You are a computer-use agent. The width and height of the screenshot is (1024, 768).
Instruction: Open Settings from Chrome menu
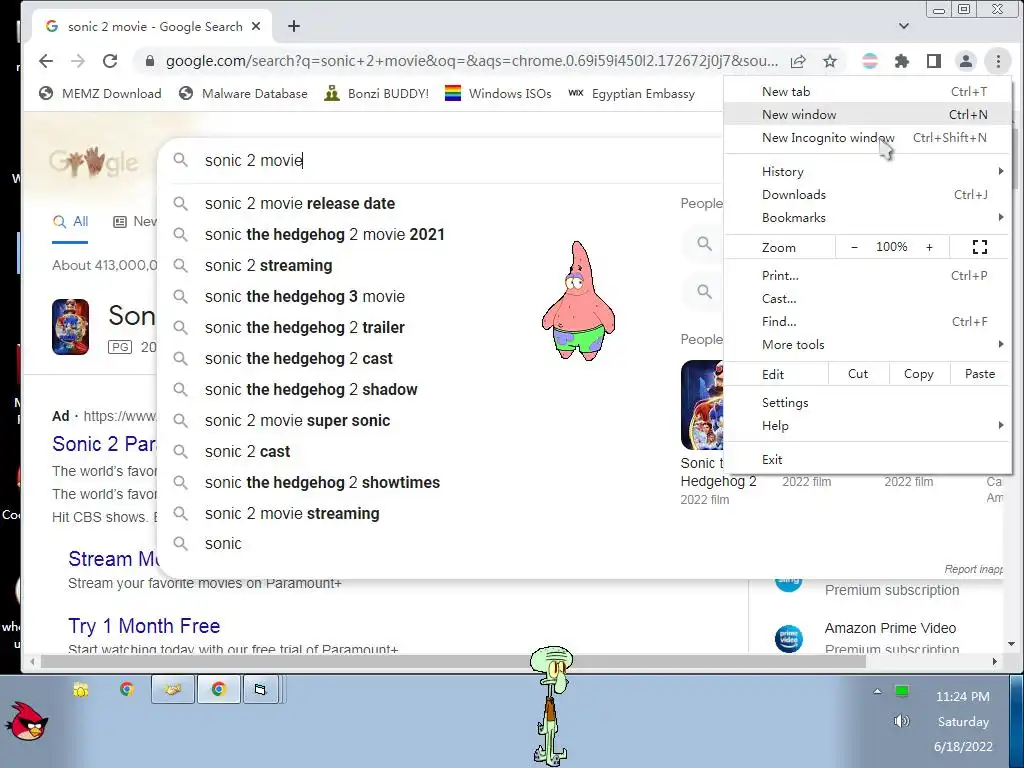tap(867, 403)
